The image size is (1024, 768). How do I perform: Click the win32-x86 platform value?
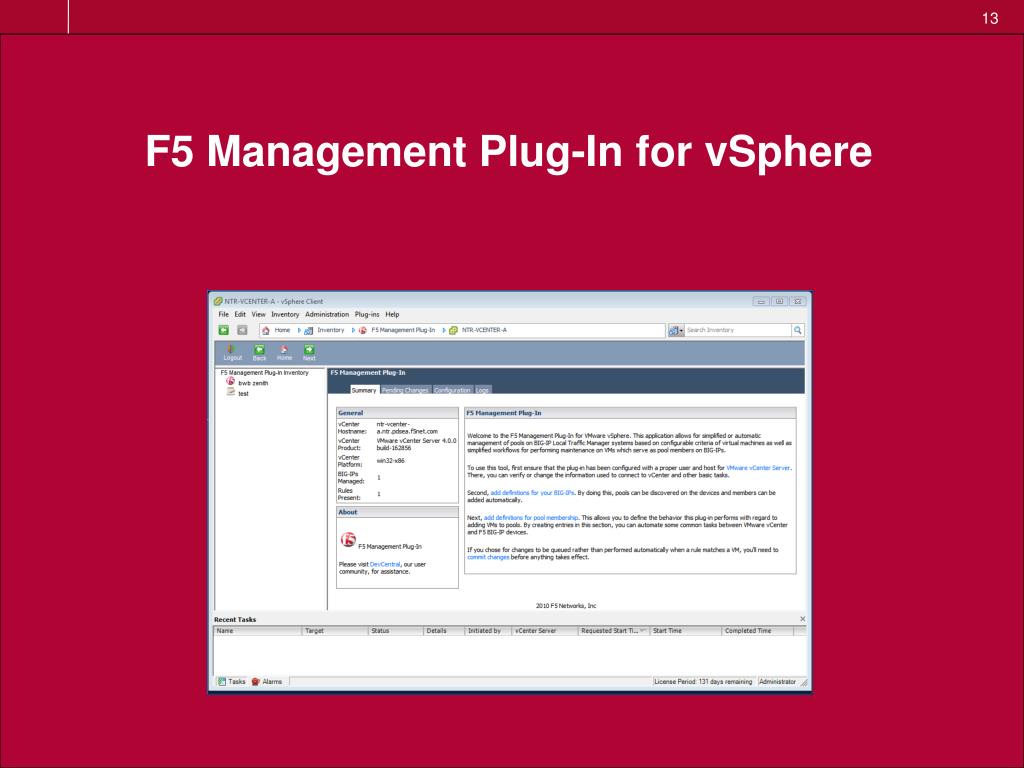tap(391, 461)
